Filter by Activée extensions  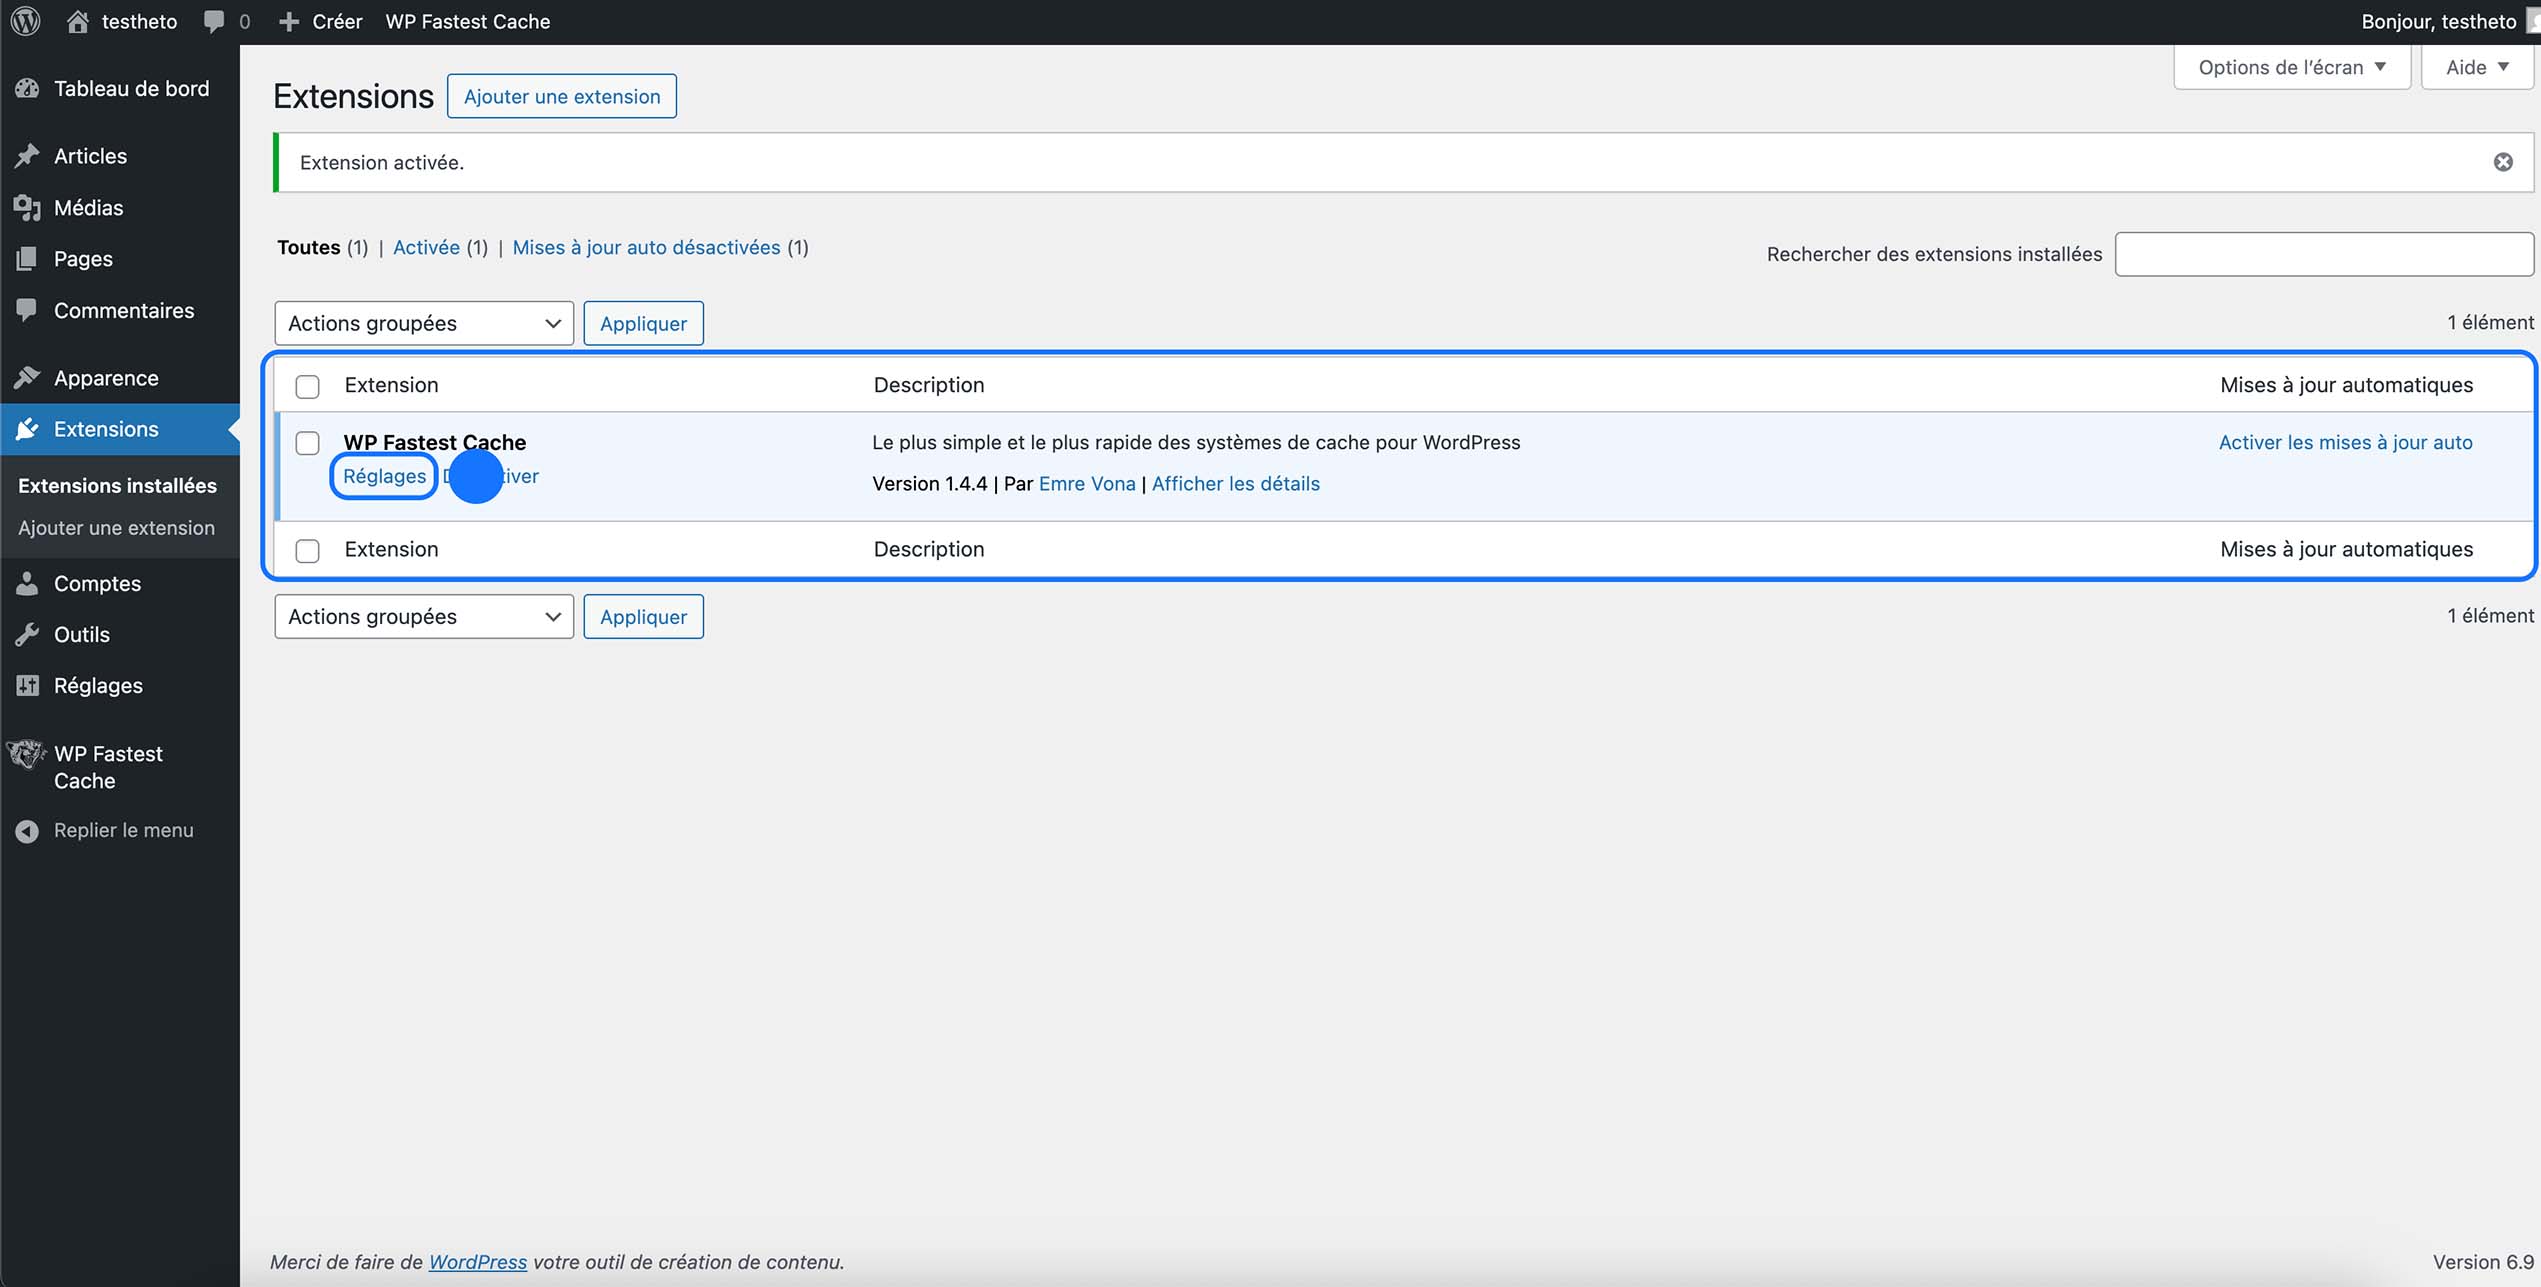(x=426, y=247)
